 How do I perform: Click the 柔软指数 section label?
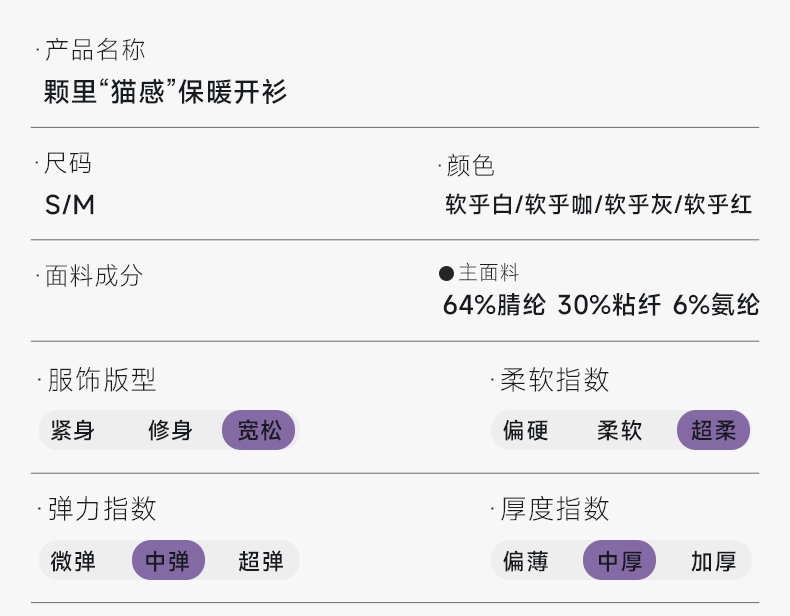[555, 380]
